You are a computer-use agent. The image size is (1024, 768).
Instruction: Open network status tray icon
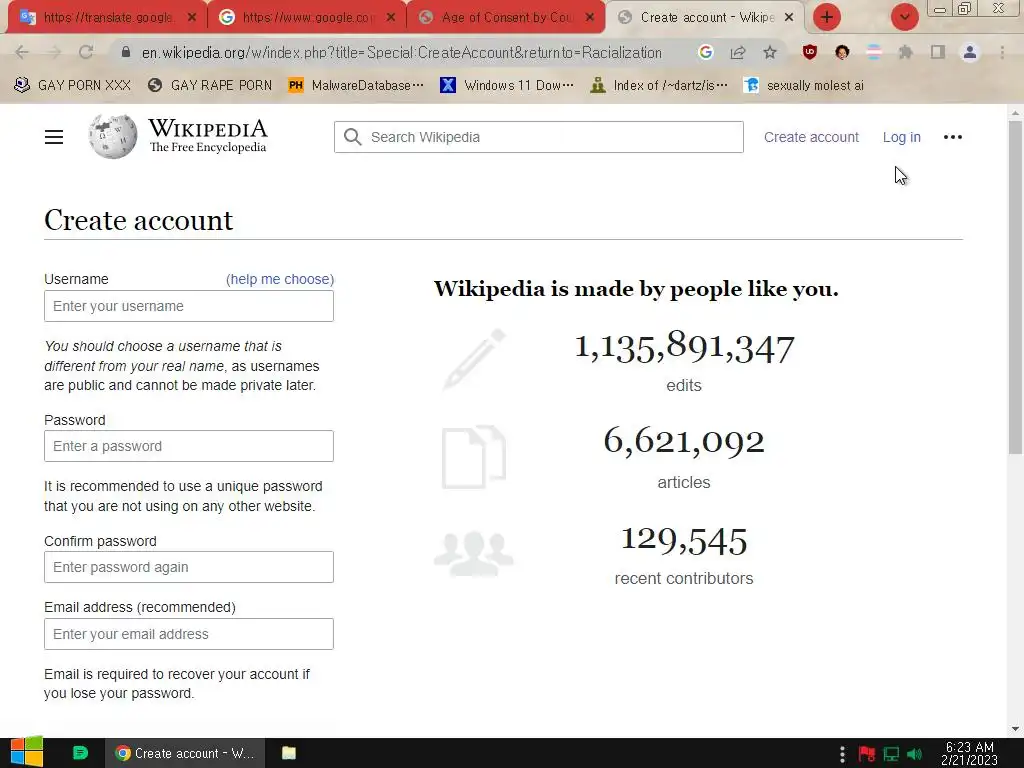pyautogui.click(x=891, y=754)
